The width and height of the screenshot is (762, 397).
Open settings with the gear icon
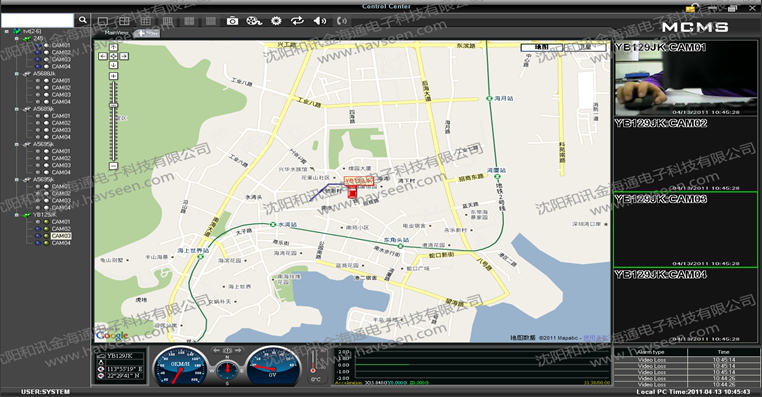pyautogui.click(x=276, y=21)
